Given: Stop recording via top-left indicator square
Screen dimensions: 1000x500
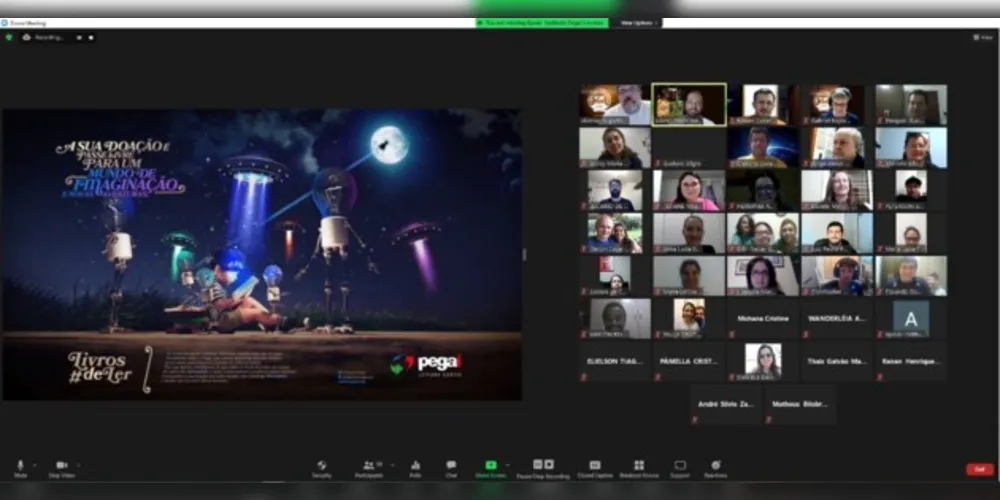Looking at the screenshot, I should 91,38.
